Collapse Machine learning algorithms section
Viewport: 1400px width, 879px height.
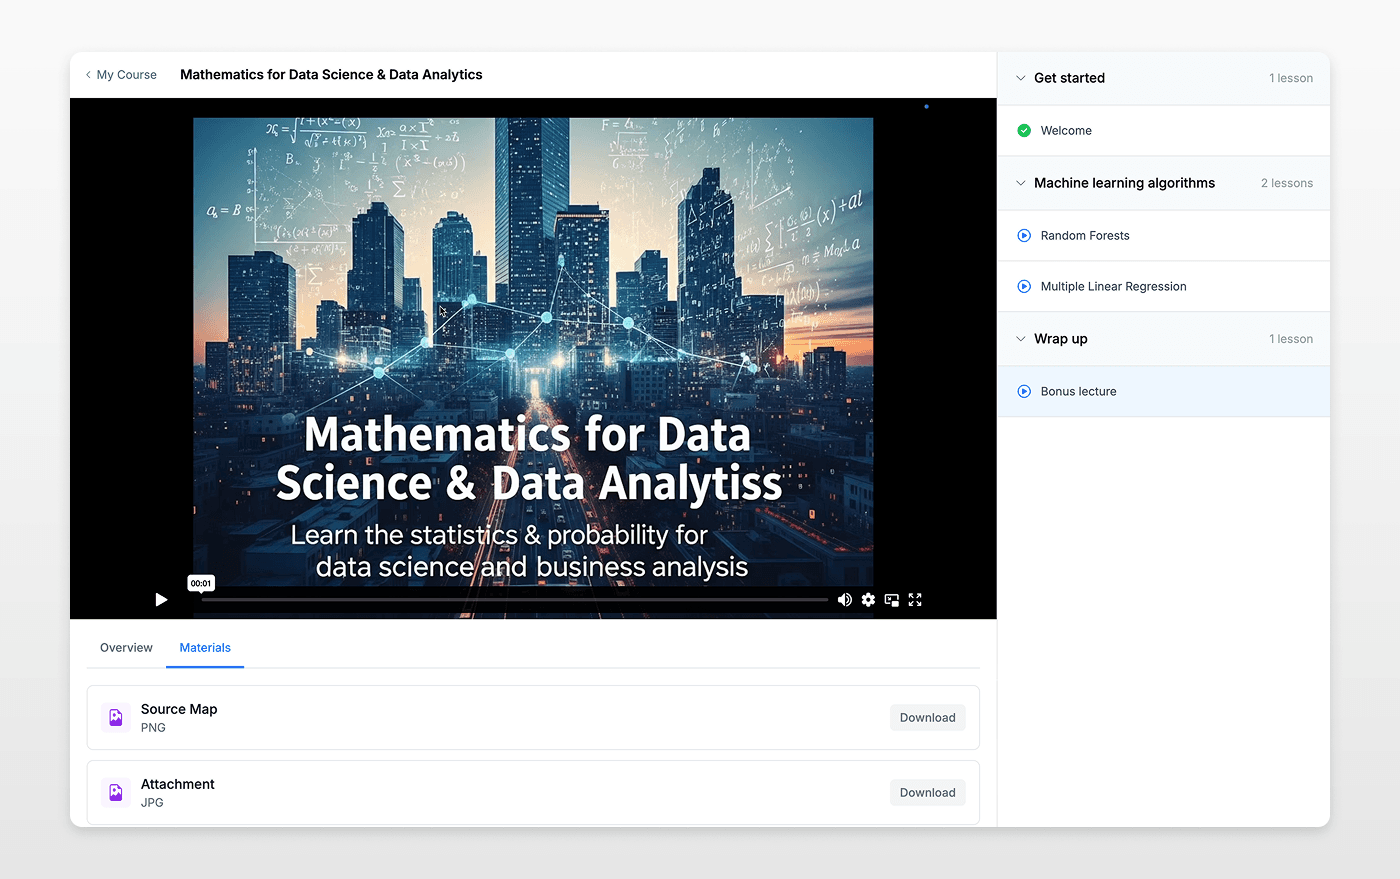pyautogui.click(x=1020, y=183)
